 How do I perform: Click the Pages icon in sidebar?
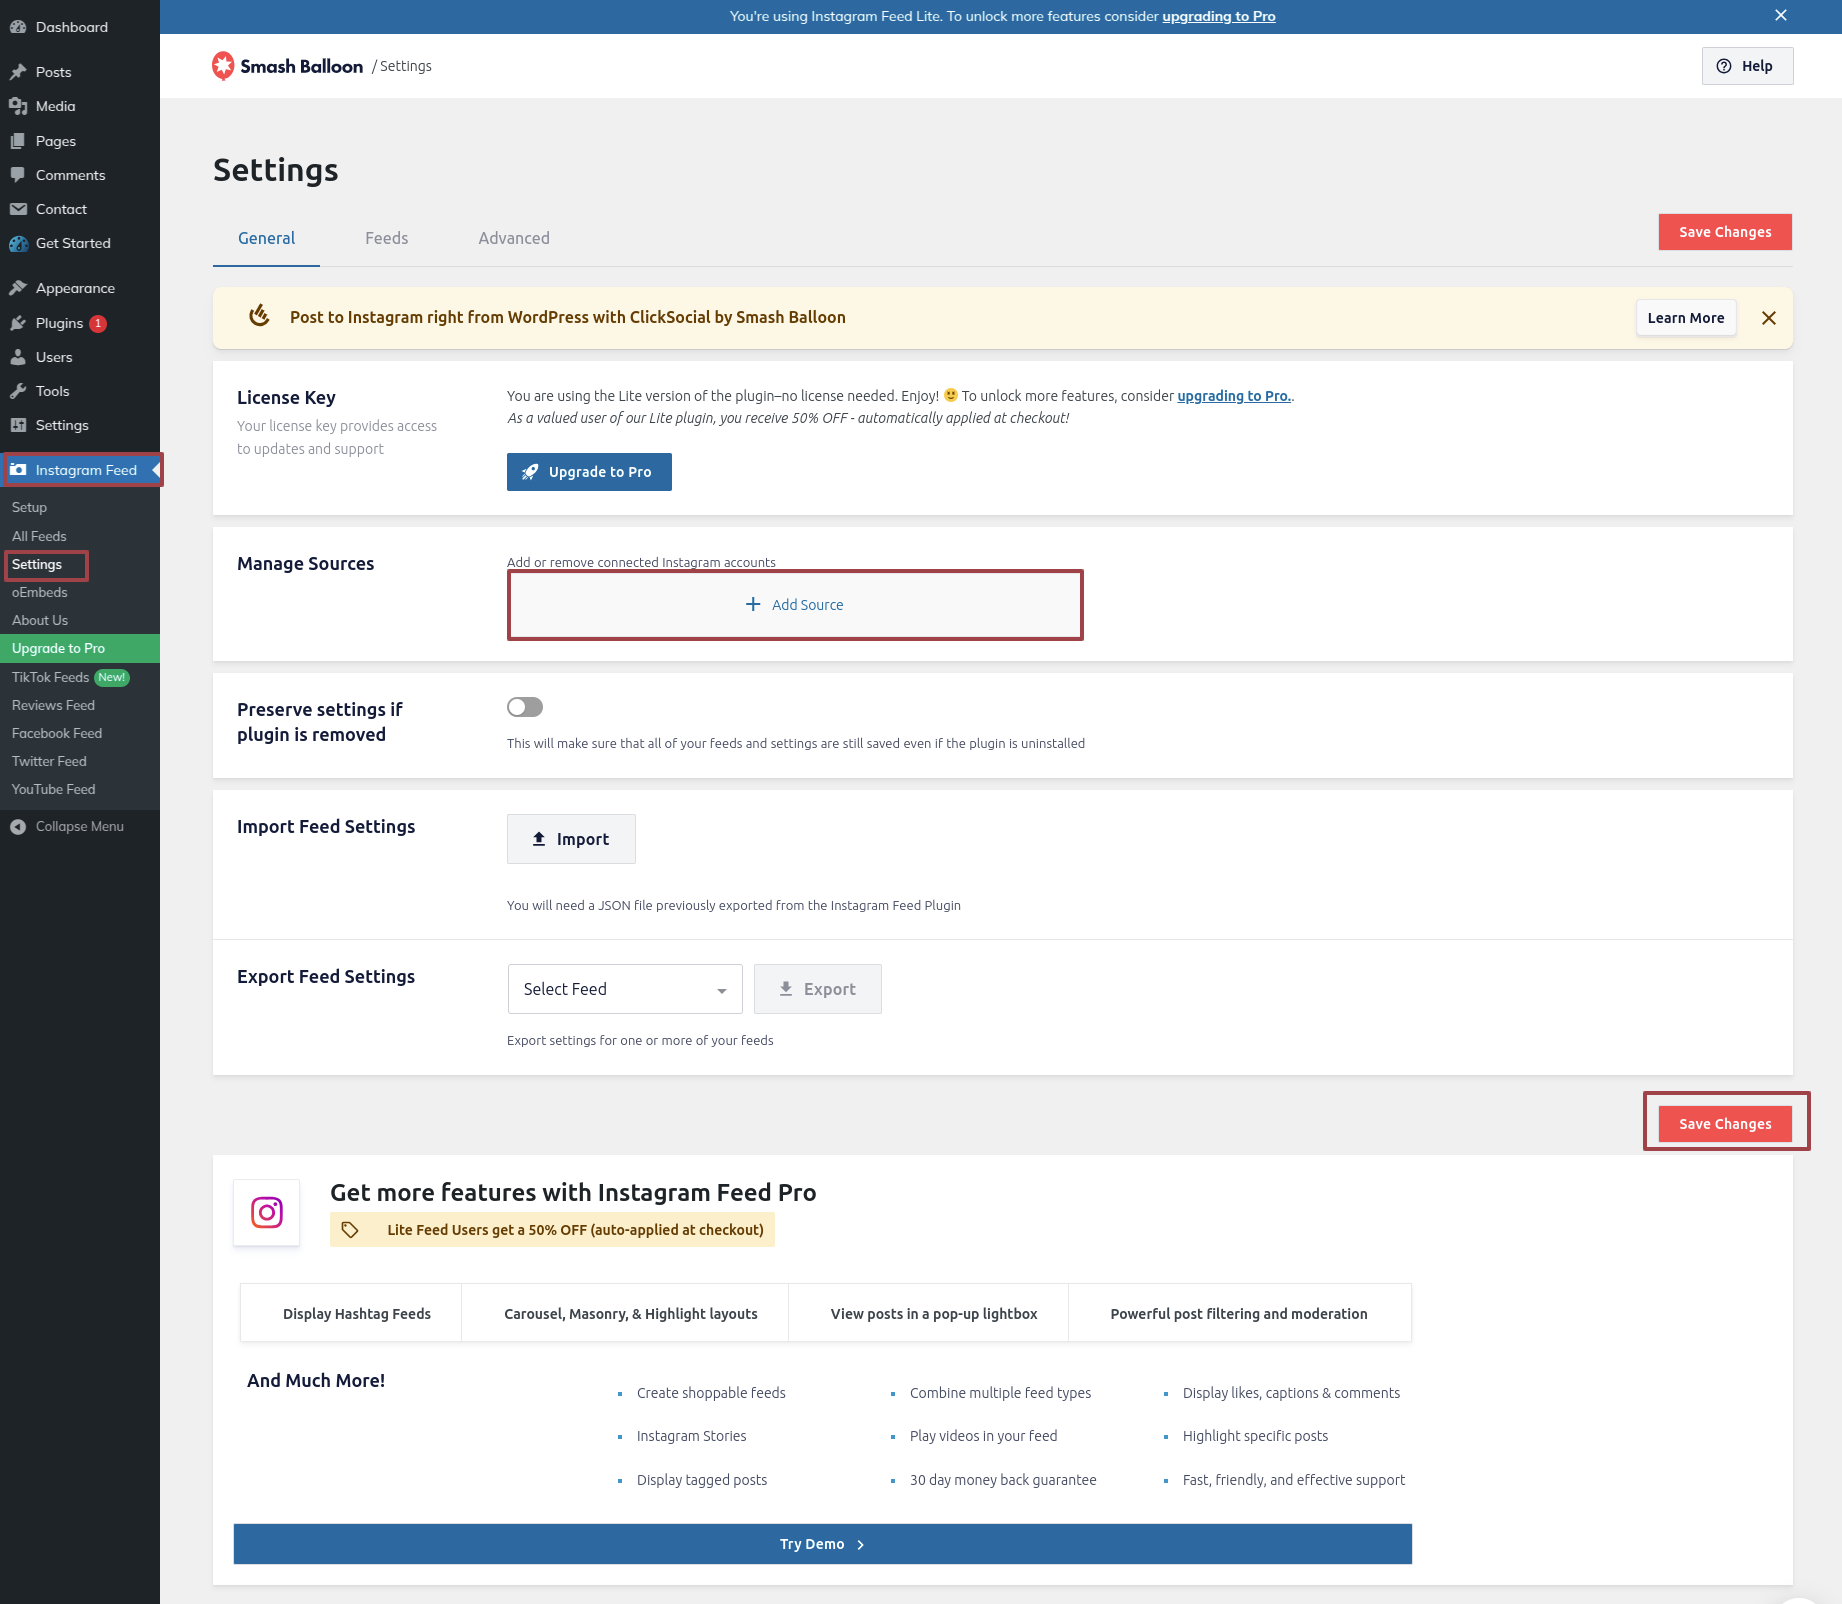(18, 141)
